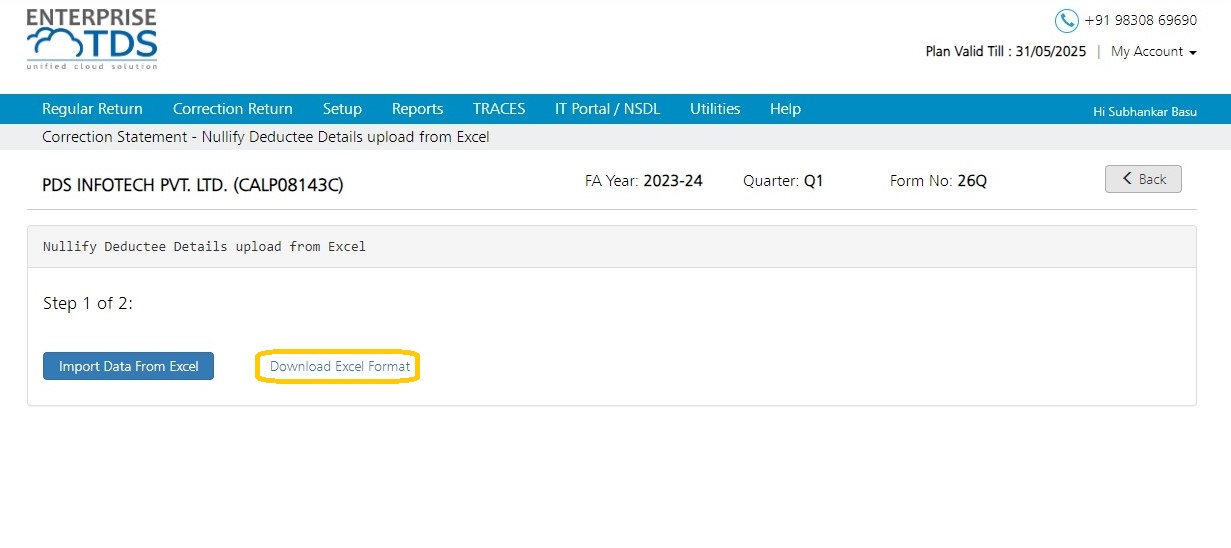Screen dimensions: 1231x548
Task: Expand the My Account dropdown
Action: point(1154,52)
